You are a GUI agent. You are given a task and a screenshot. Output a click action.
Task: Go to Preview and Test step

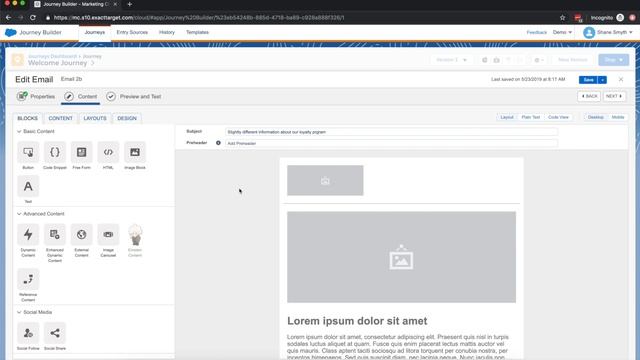click(134, 96)
